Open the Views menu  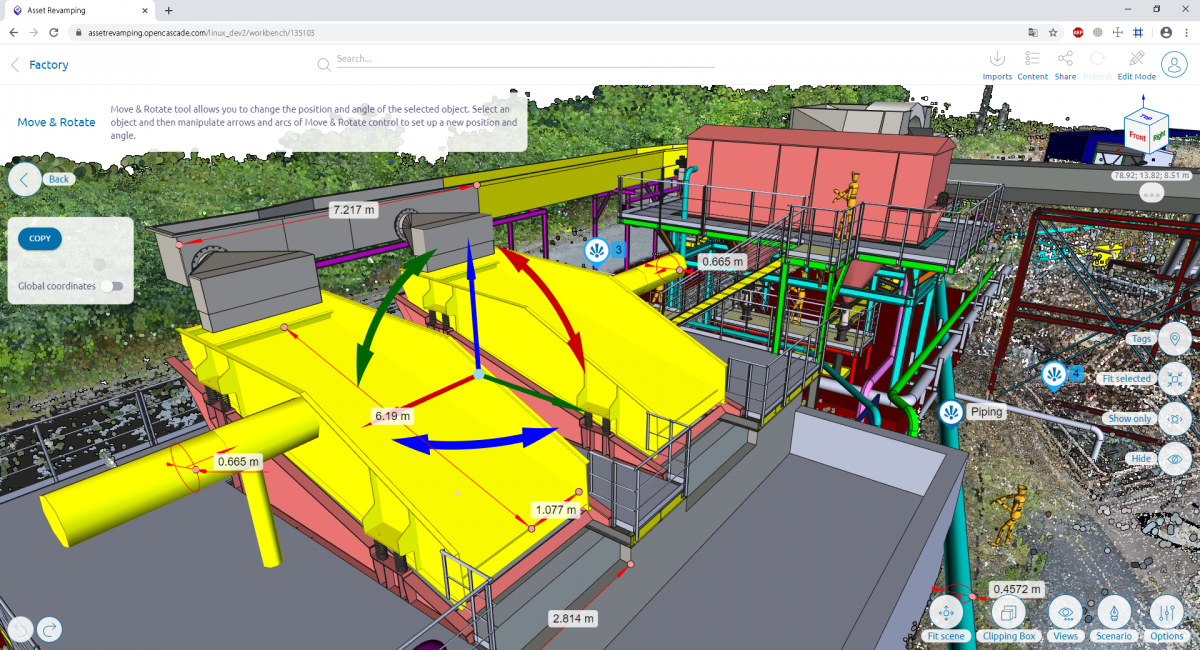tap(1065, 612)
